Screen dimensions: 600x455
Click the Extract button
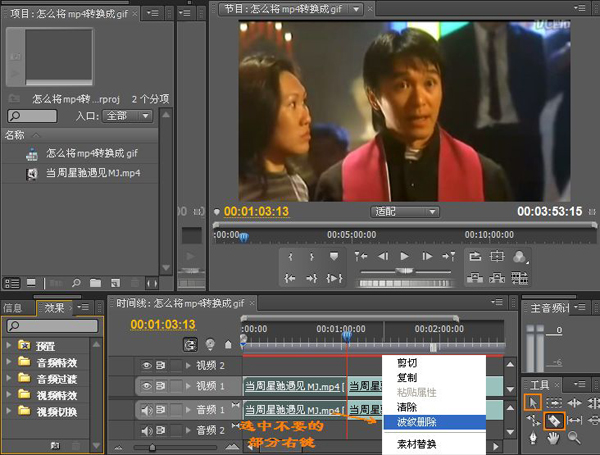[497, 278]
